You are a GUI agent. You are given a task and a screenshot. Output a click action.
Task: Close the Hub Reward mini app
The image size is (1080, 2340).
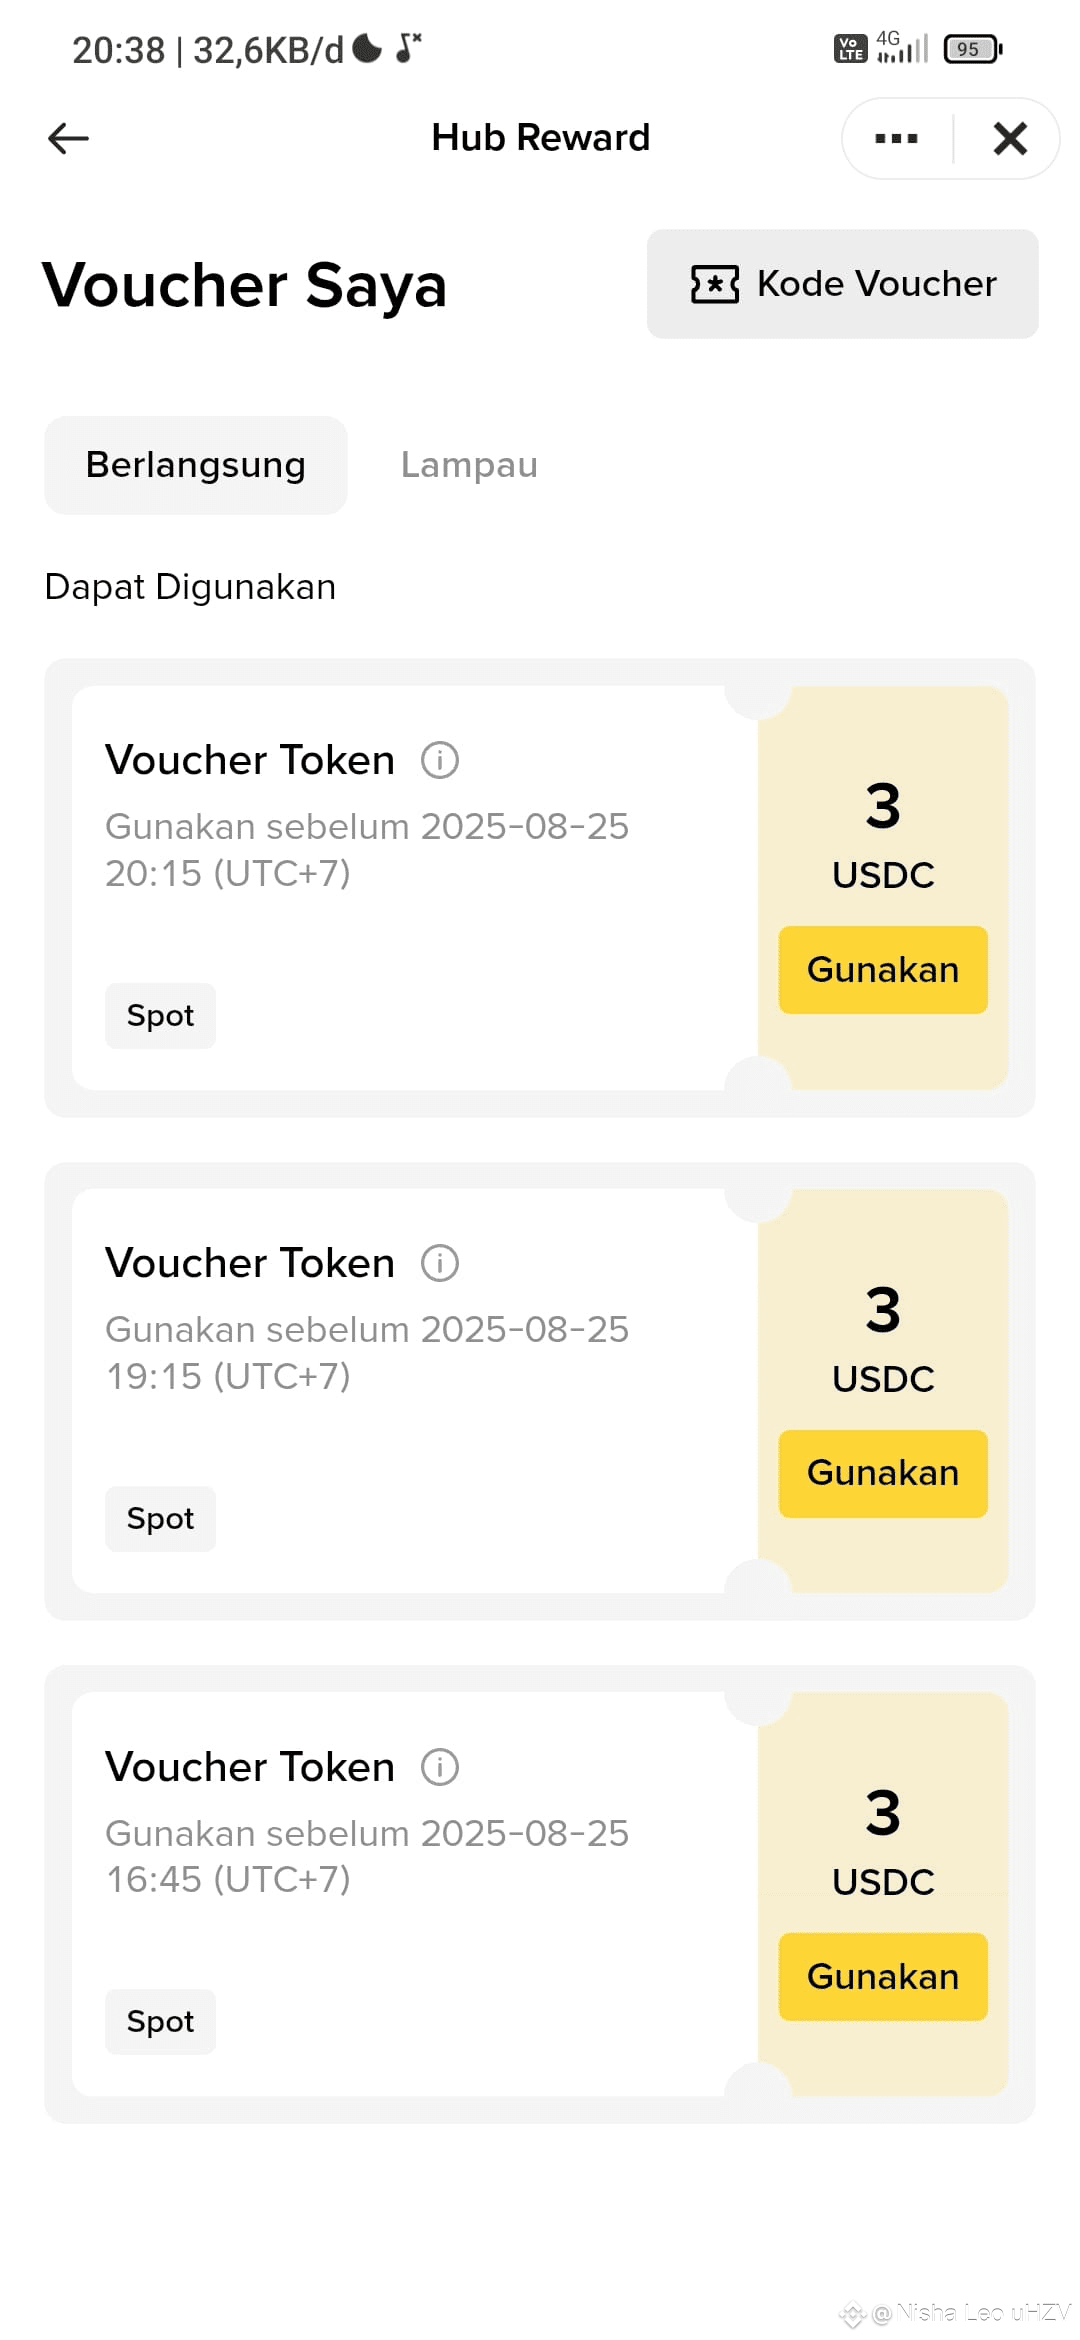pos(1010,138)
